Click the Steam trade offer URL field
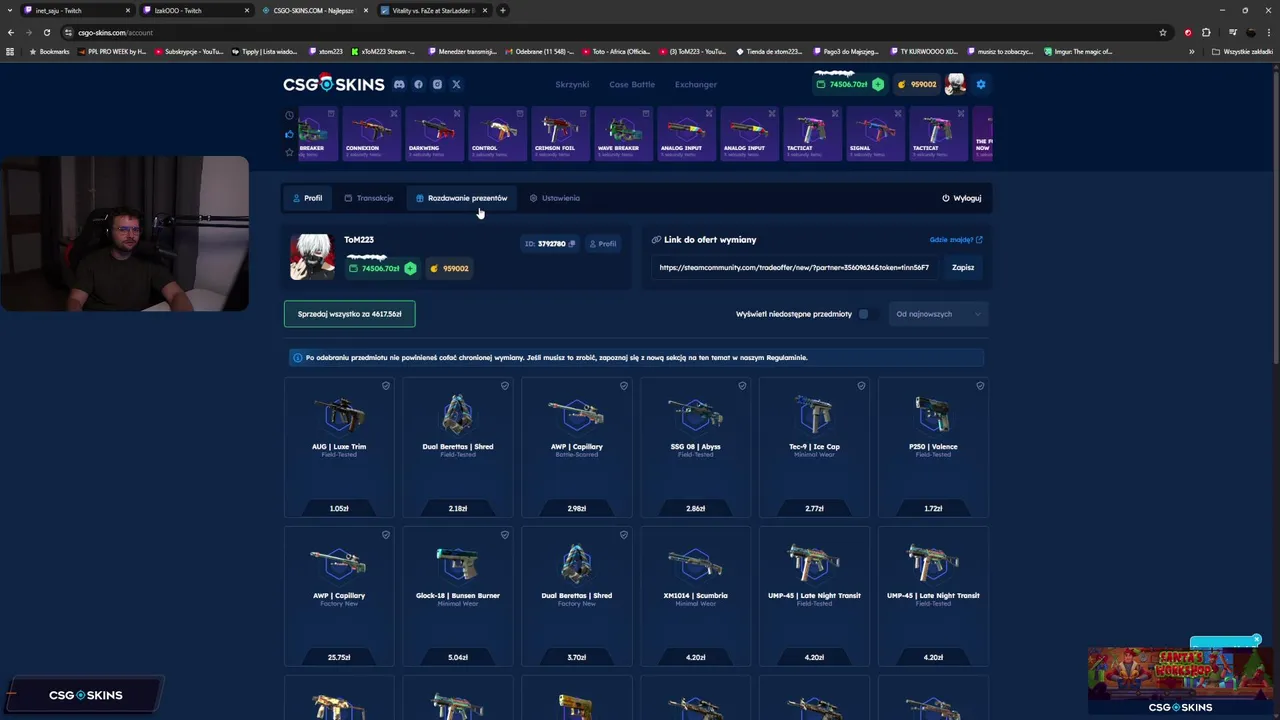Image resolution: width=1280 pixels, height=720 pixels. tap(794, 268)
